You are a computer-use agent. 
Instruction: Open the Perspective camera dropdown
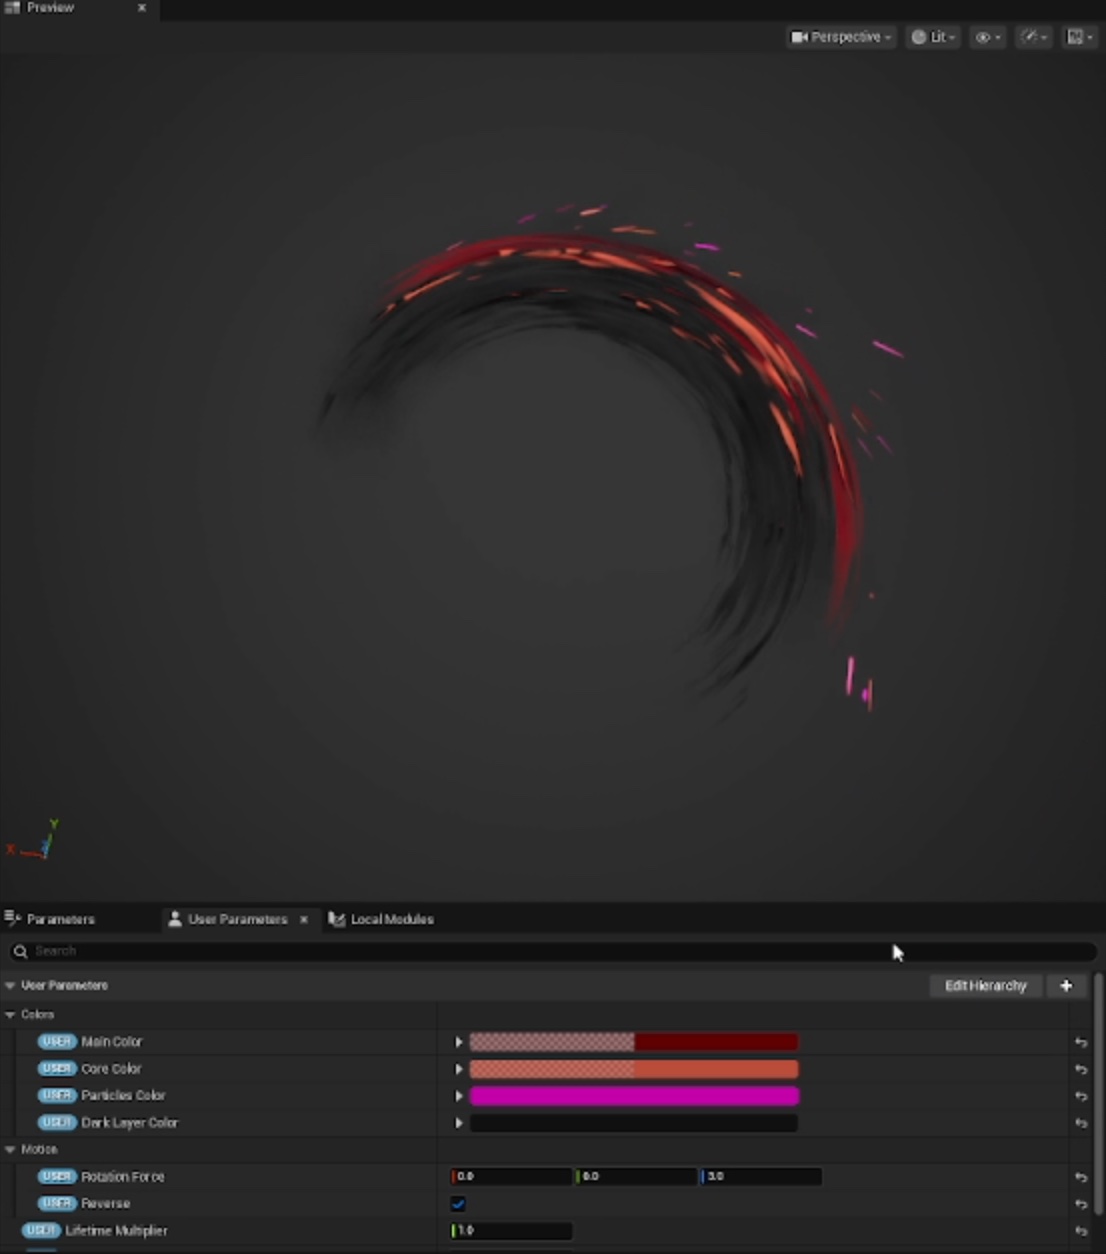coord(841,37)
